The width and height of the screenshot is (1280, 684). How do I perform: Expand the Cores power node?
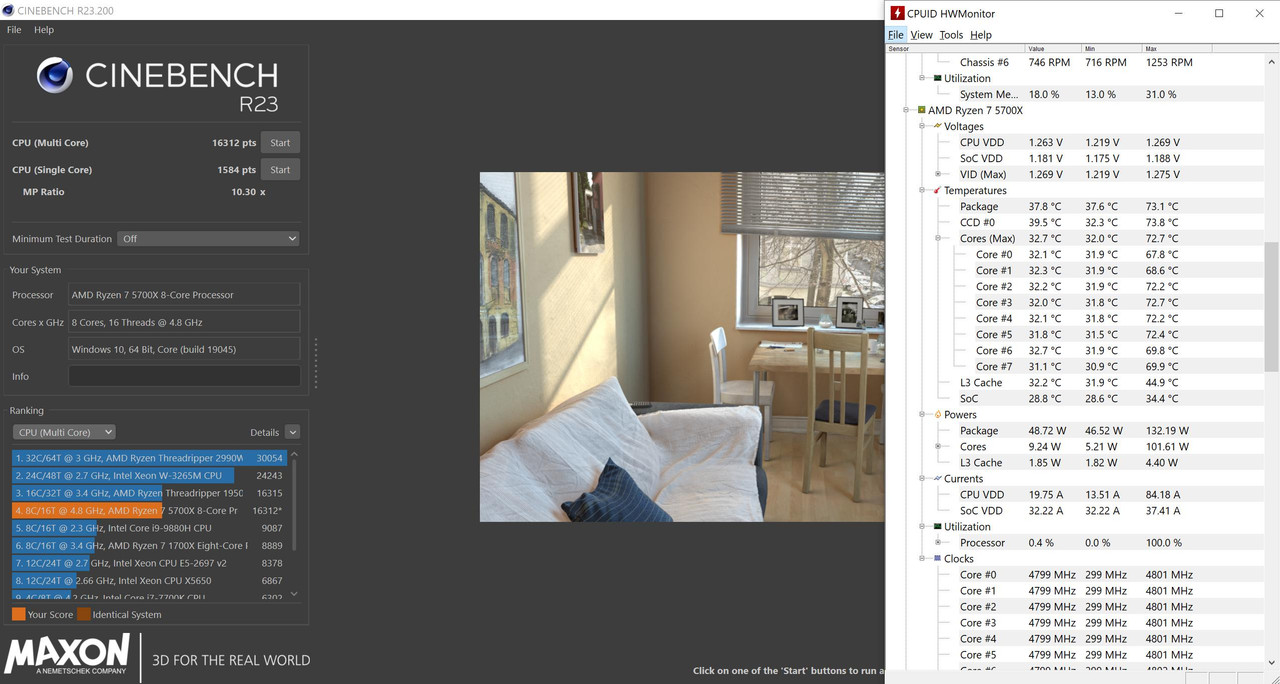pyautogui.click(x=938, y=447)
